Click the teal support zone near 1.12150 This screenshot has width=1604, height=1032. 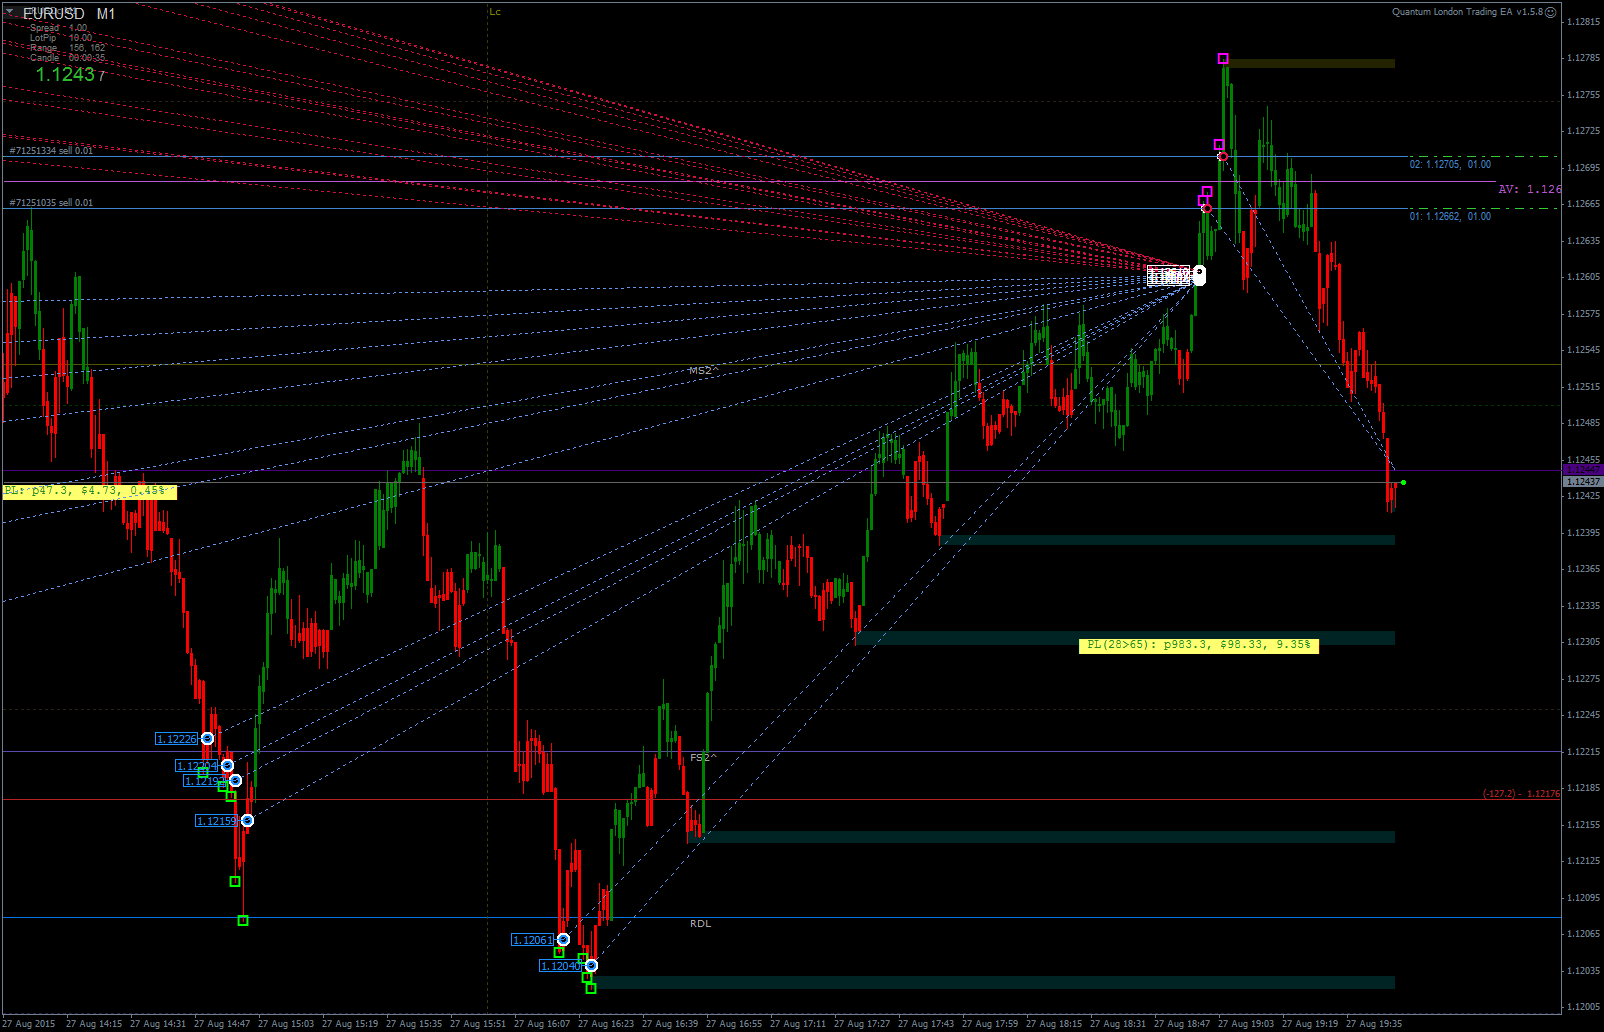(x=1042, y=837)
